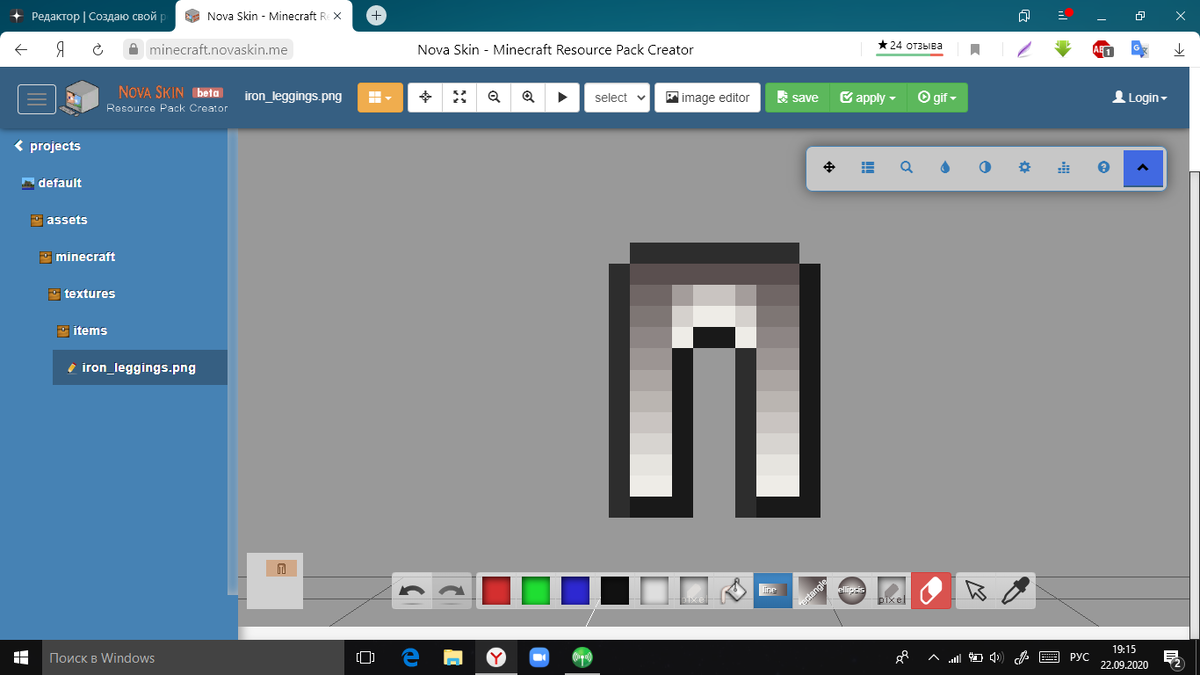Select the eyedropper color picker tool
The image size is (1200, 675).
(1015, 591)
